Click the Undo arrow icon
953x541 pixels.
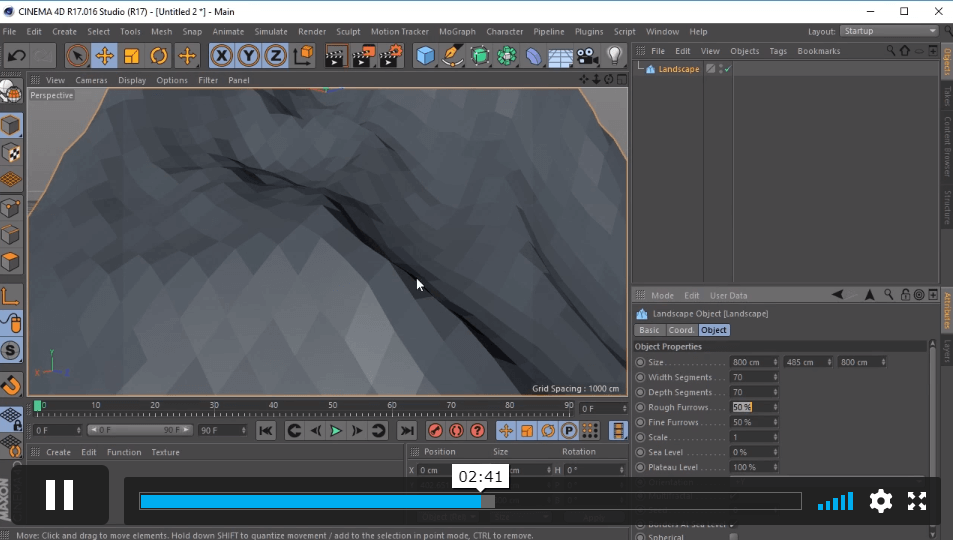tap(16, 56)
